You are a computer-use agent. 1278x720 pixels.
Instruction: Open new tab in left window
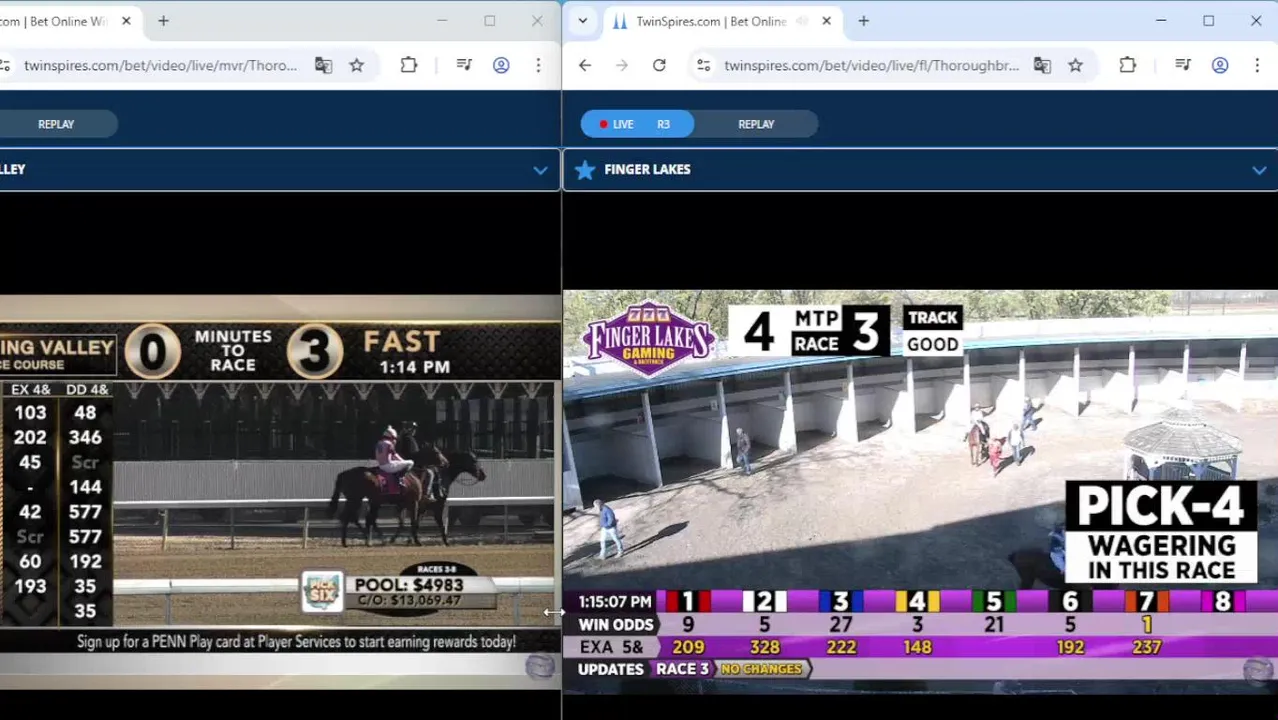tap(163, 21)
